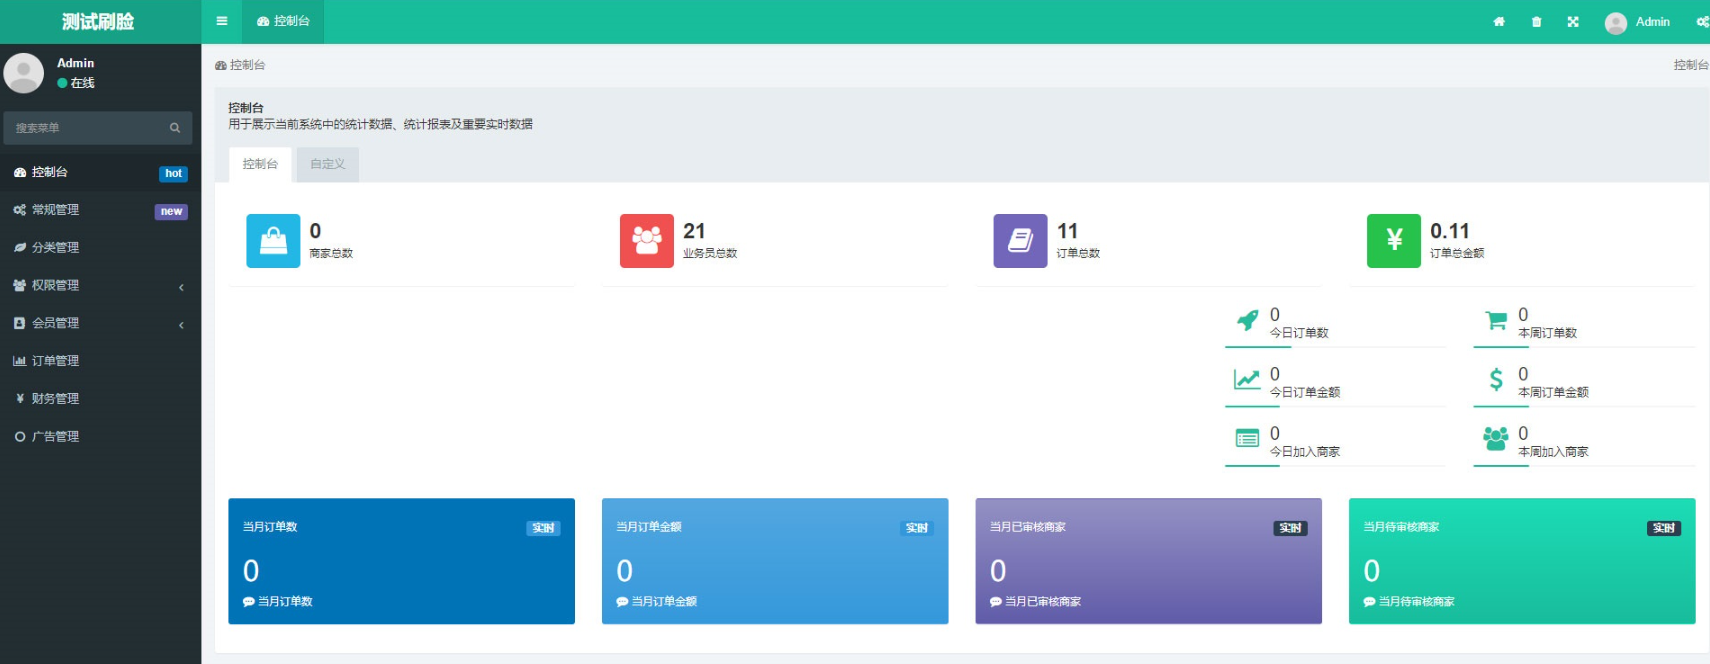Open settings cogs icon at top right

(x=1701, y=22)
